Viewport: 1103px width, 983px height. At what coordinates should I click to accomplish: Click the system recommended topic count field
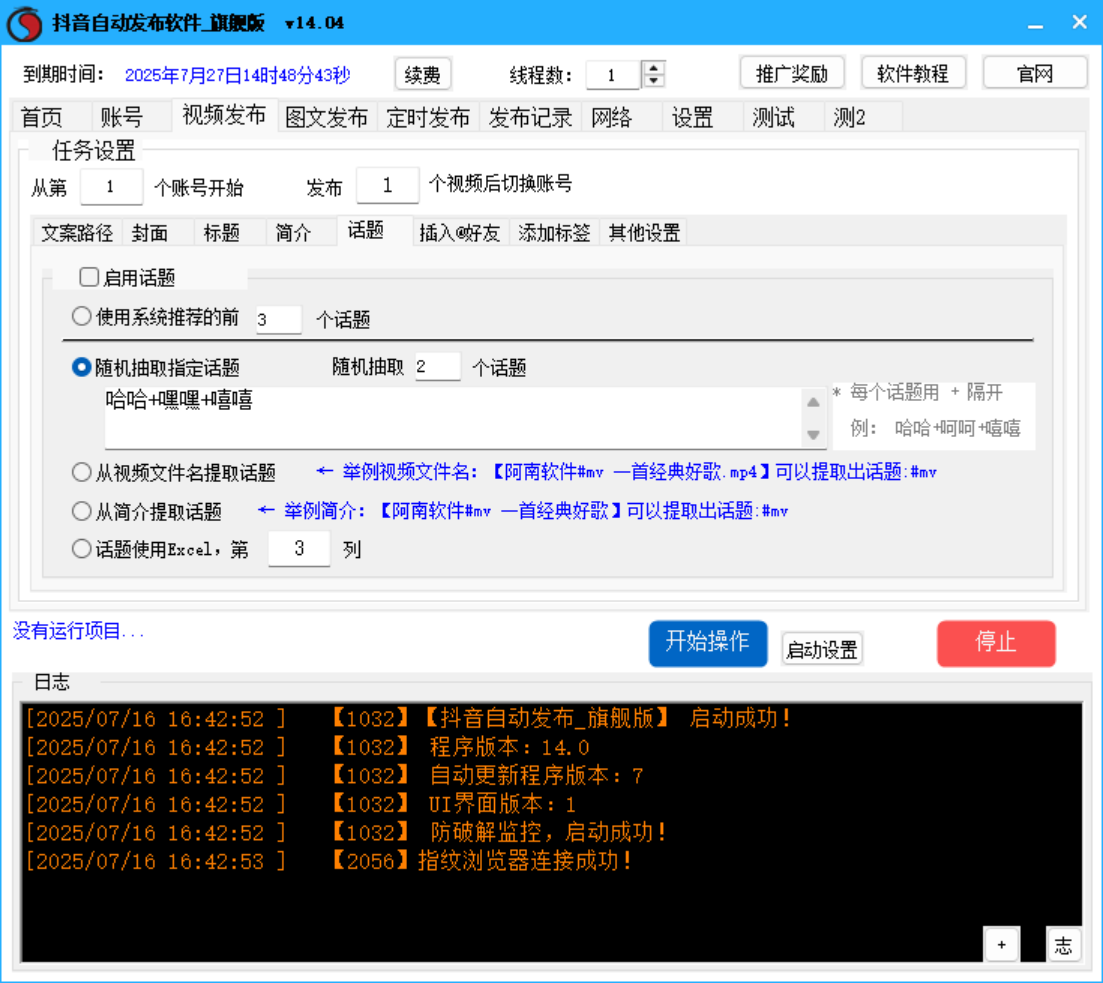click(279, 319)
